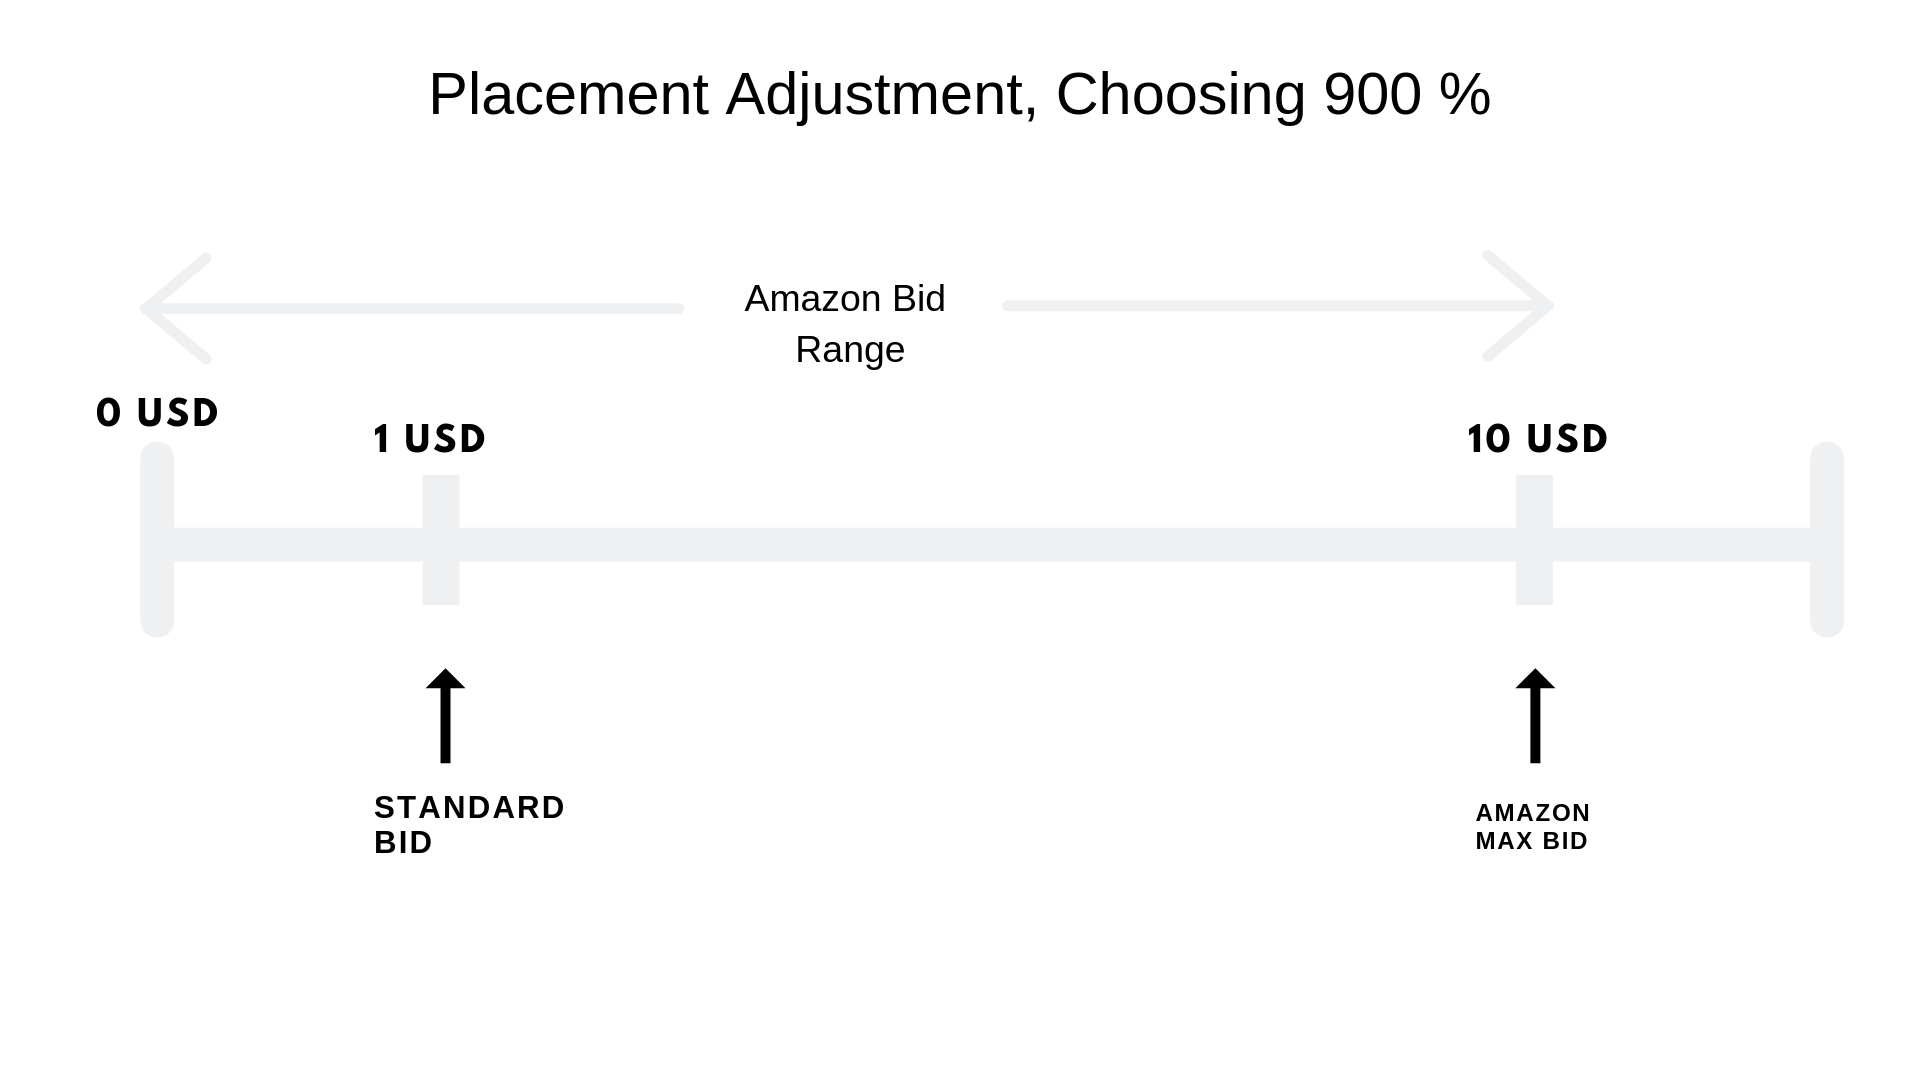Click the left end cap of the scale
Viewport: 1920px width, 1080px height.
[x=157, y=540]
